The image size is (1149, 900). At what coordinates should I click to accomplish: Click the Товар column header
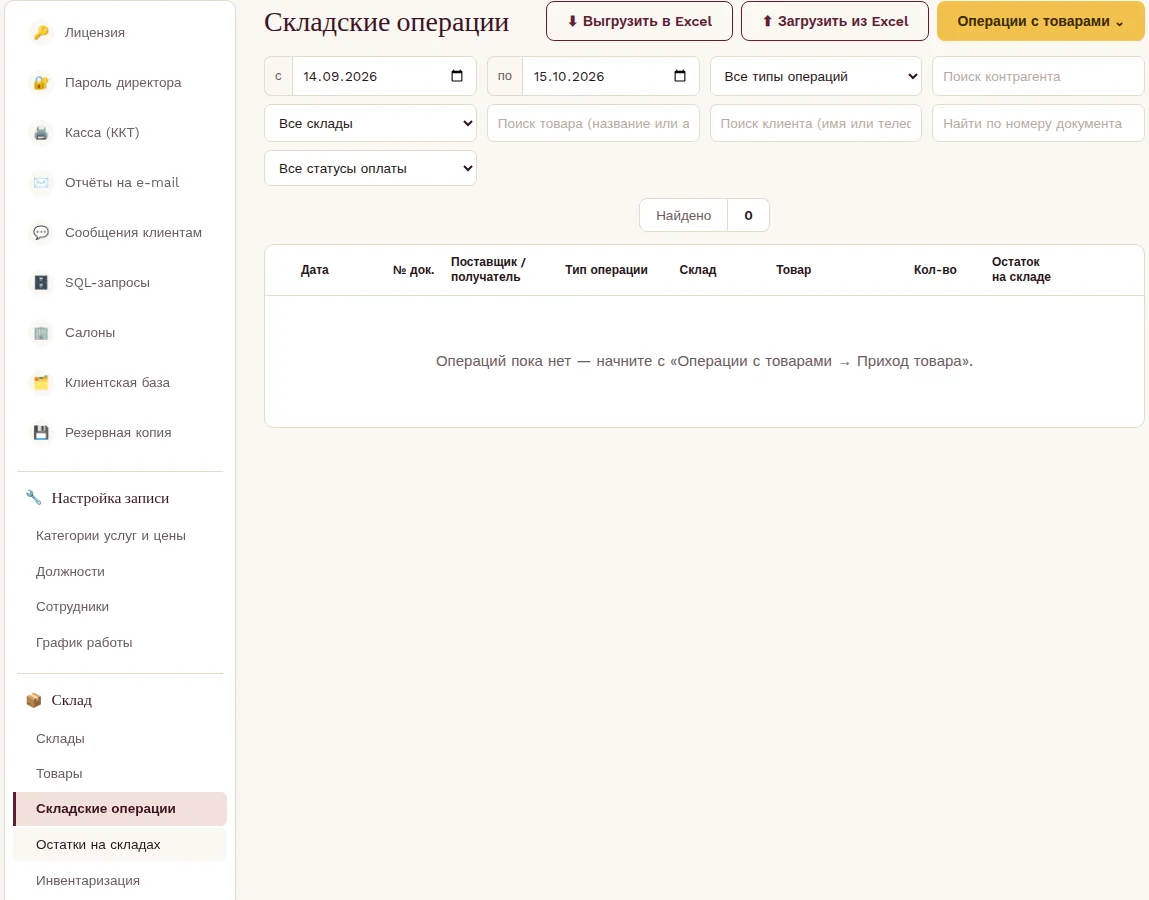click(794, 270)
